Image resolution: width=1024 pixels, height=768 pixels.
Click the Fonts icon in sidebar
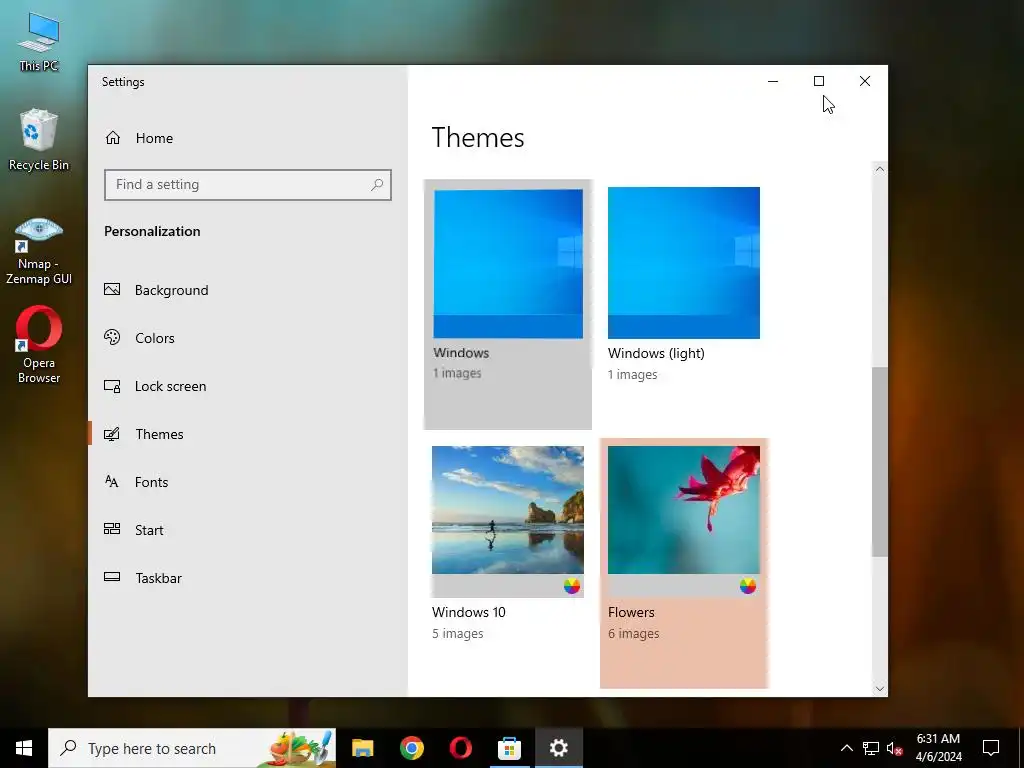[112, 482]
